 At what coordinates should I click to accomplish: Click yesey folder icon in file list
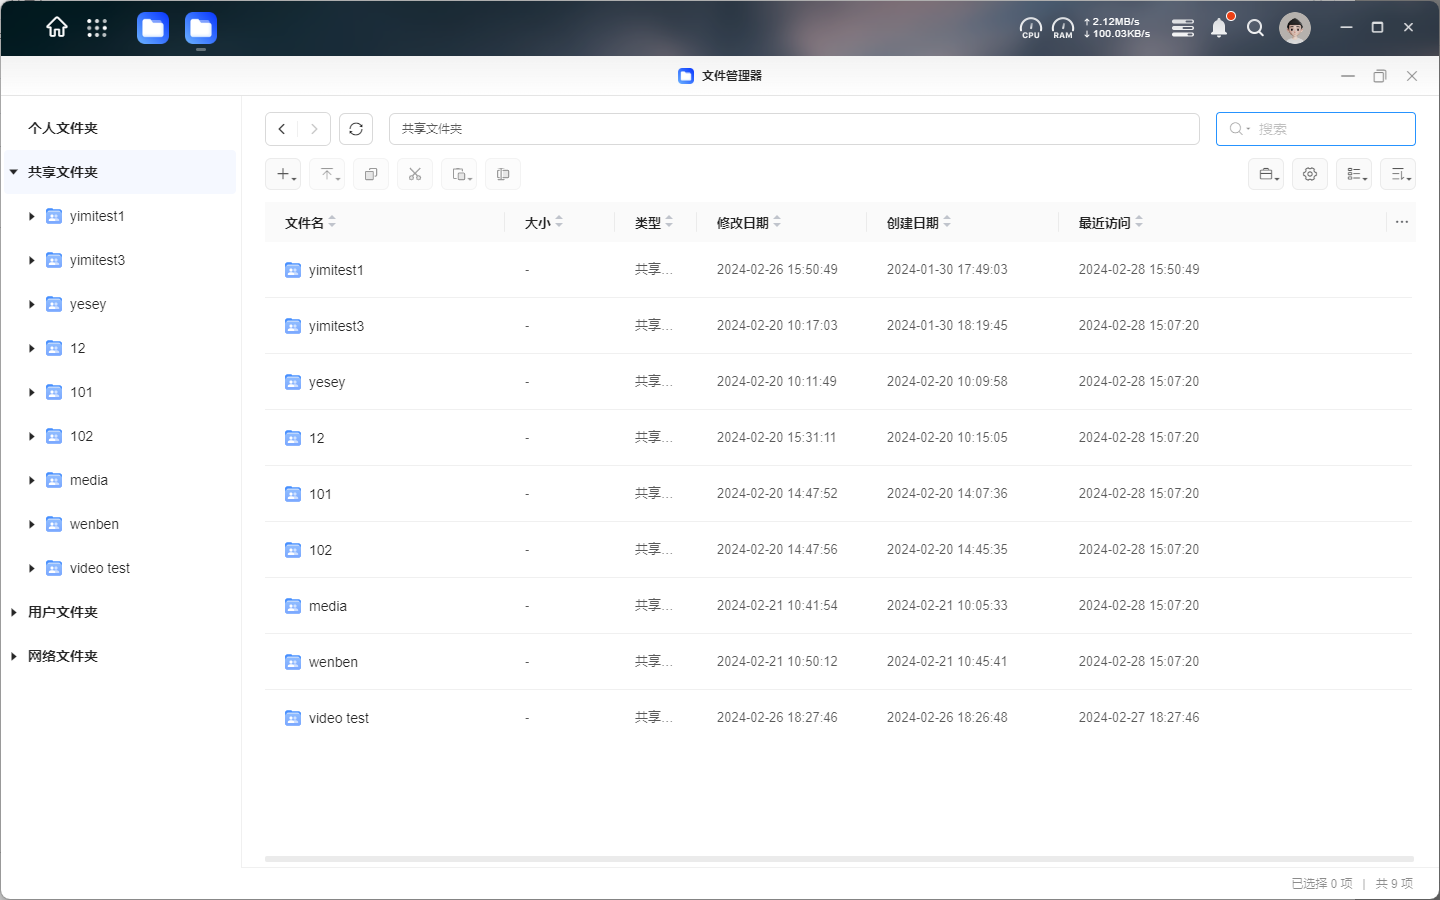[293, 382]
